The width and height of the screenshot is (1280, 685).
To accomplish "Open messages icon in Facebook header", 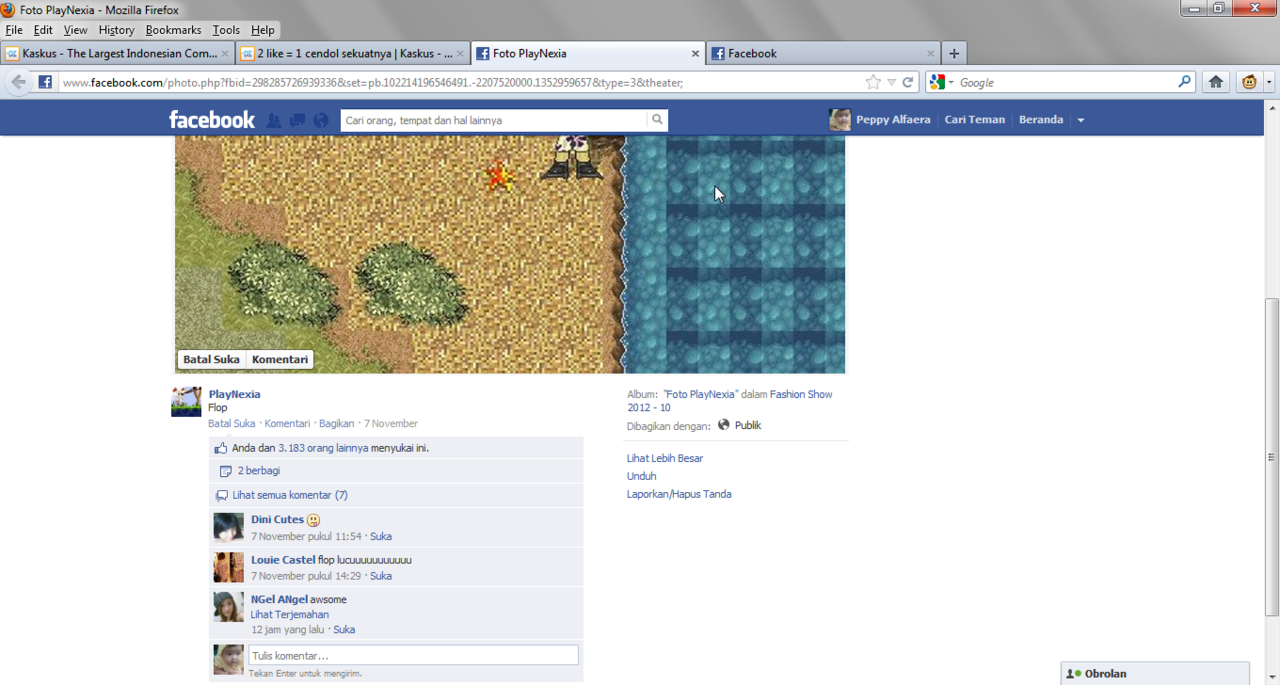I will pyautogui.click(x=297, y=120).
